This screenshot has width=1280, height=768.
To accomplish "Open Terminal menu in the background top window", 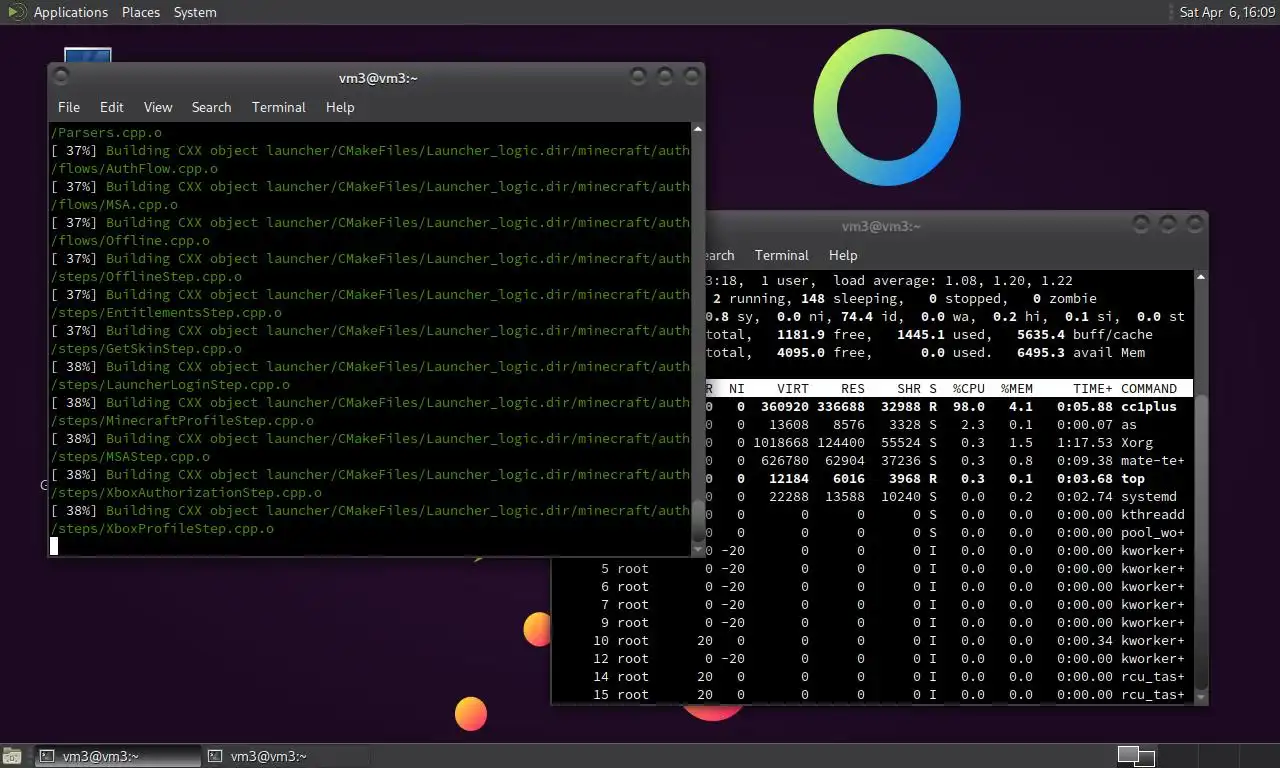I will point(781,255).
